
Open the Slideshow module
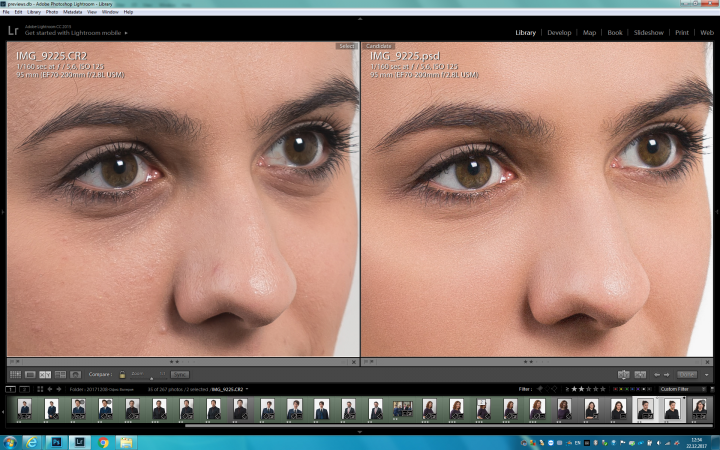click(x=648, y=33)
